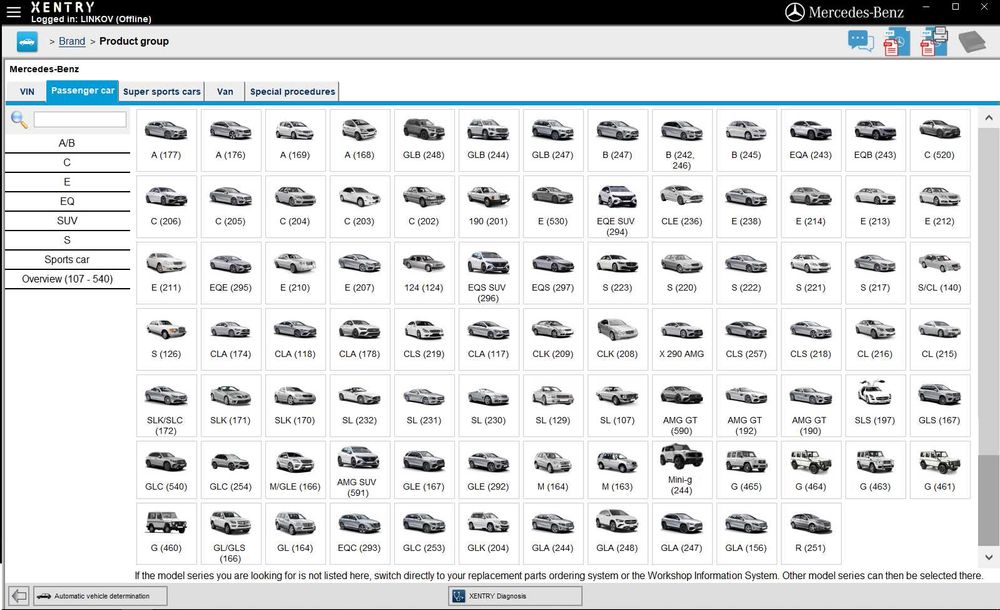The image size is (1000, 610).
Task: Select the AMG SUV (591) model tile
Action: click(359, 470)
